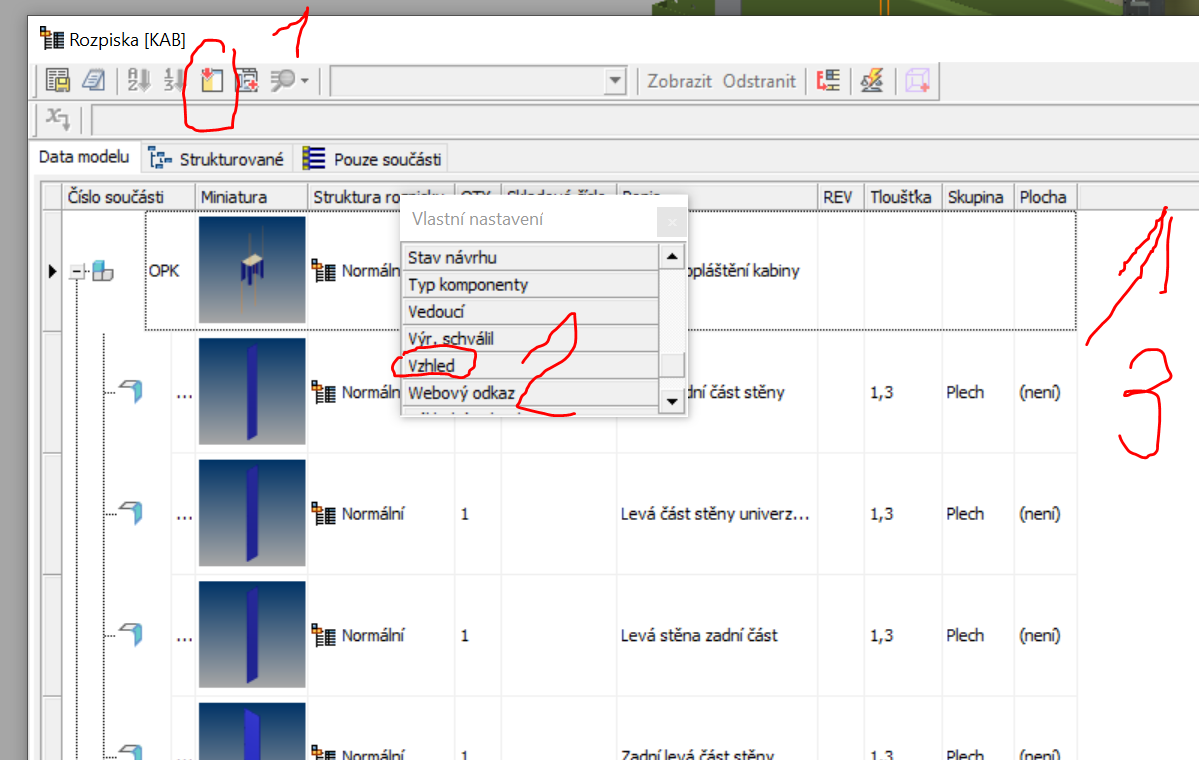Screen dimensions: 1199x760
Task: Click scroll-up arrow in Vlastní nastavení list
Action: click(671, 256)
